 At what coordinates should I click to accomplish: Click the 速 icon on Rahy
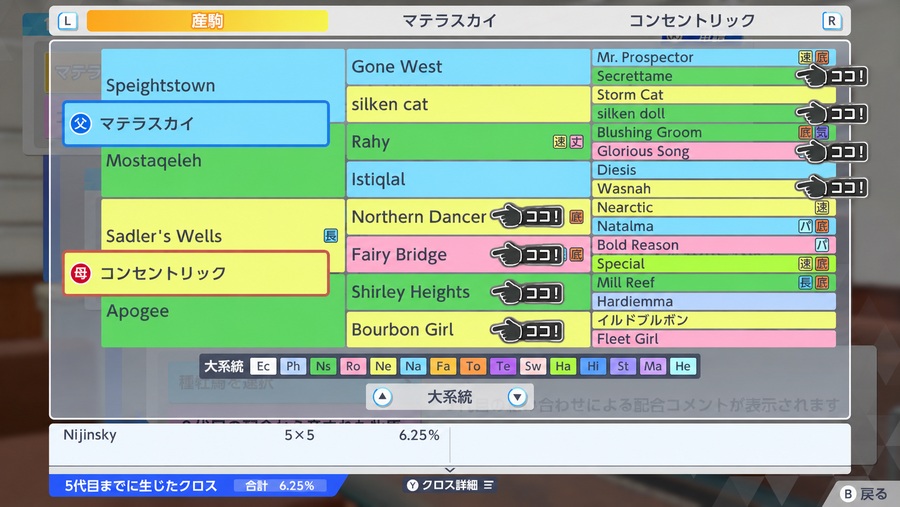pyautogui.click(x=560, y=142)
